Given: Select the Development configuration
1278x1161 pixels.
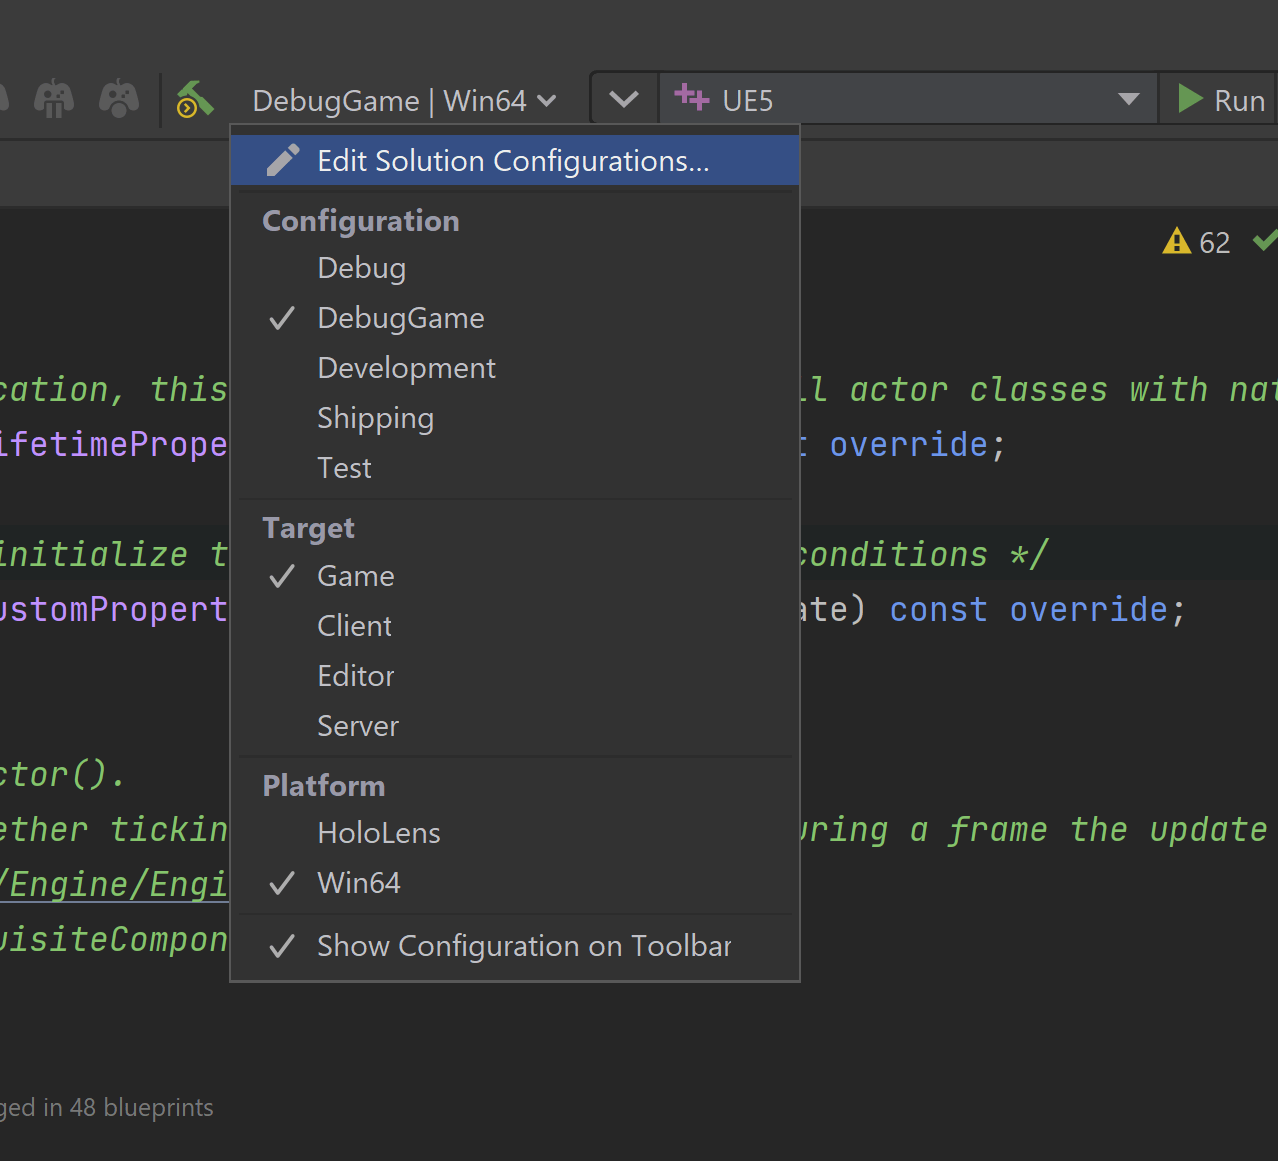Looking at the screenshot, I should point(406,368).
